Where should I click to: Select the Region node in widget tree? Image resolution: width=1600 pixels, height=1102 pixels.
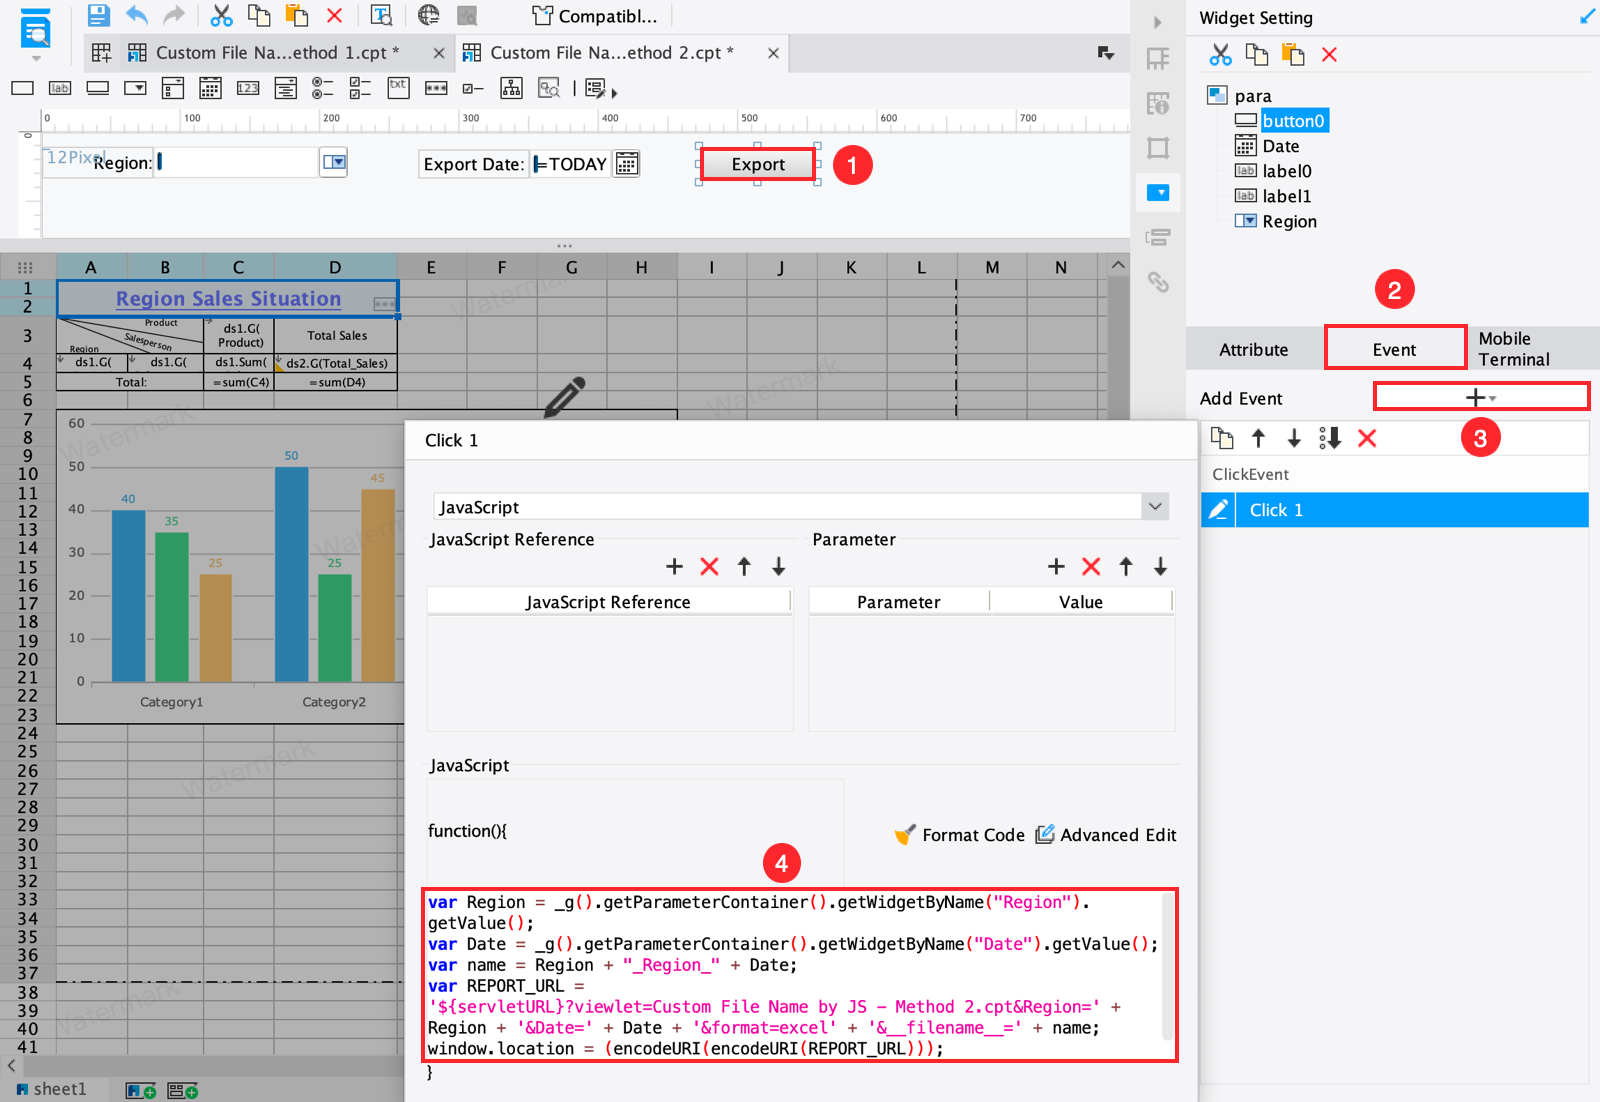1289,221
